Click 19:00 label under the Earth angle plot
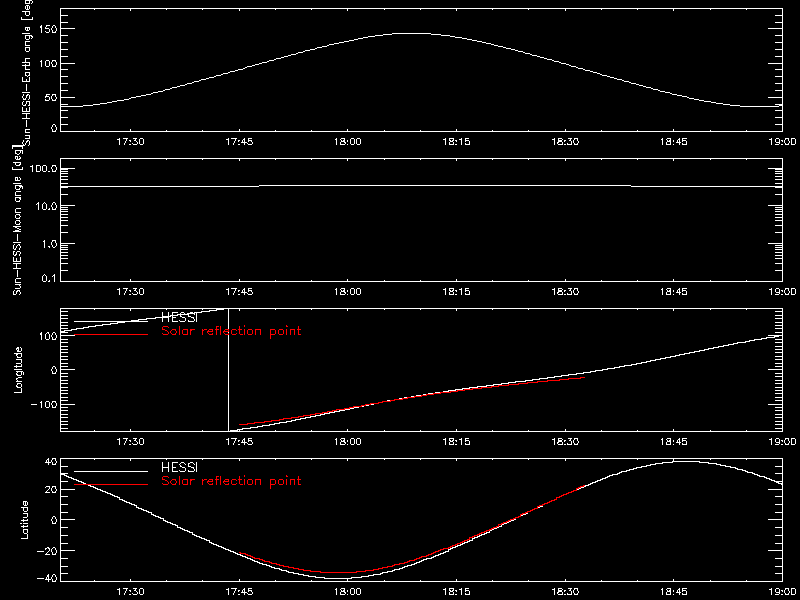The height and width of the screenshot is (600, 800). [x=782, y=142]
